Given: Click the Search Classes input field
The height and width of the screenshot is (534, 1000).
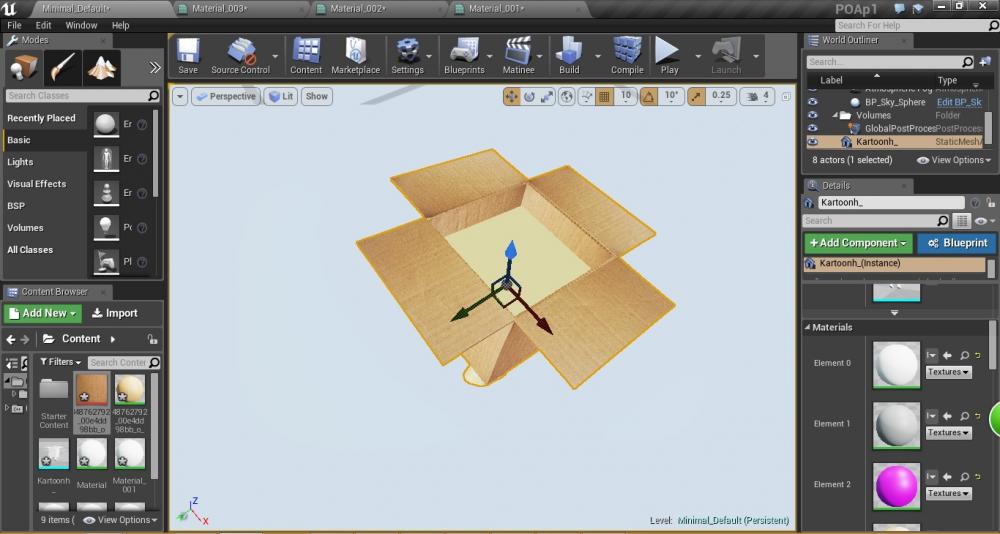Looking at the screenshot, I should tap(76, 96).
